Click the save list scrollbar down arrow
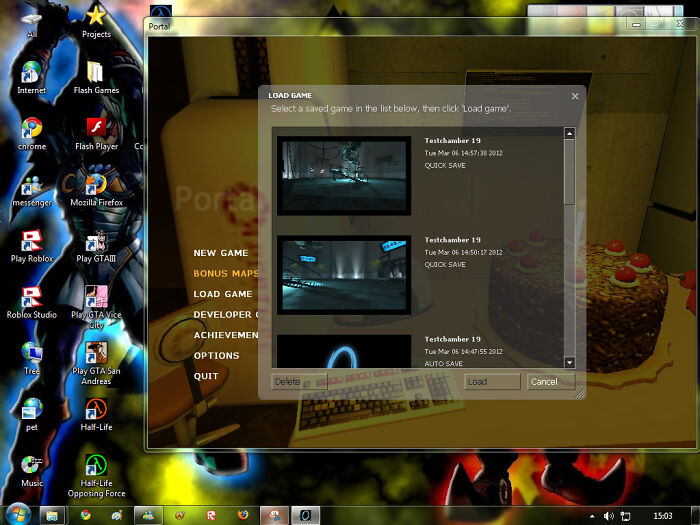 pyautogui.click(x=569, y=362)
